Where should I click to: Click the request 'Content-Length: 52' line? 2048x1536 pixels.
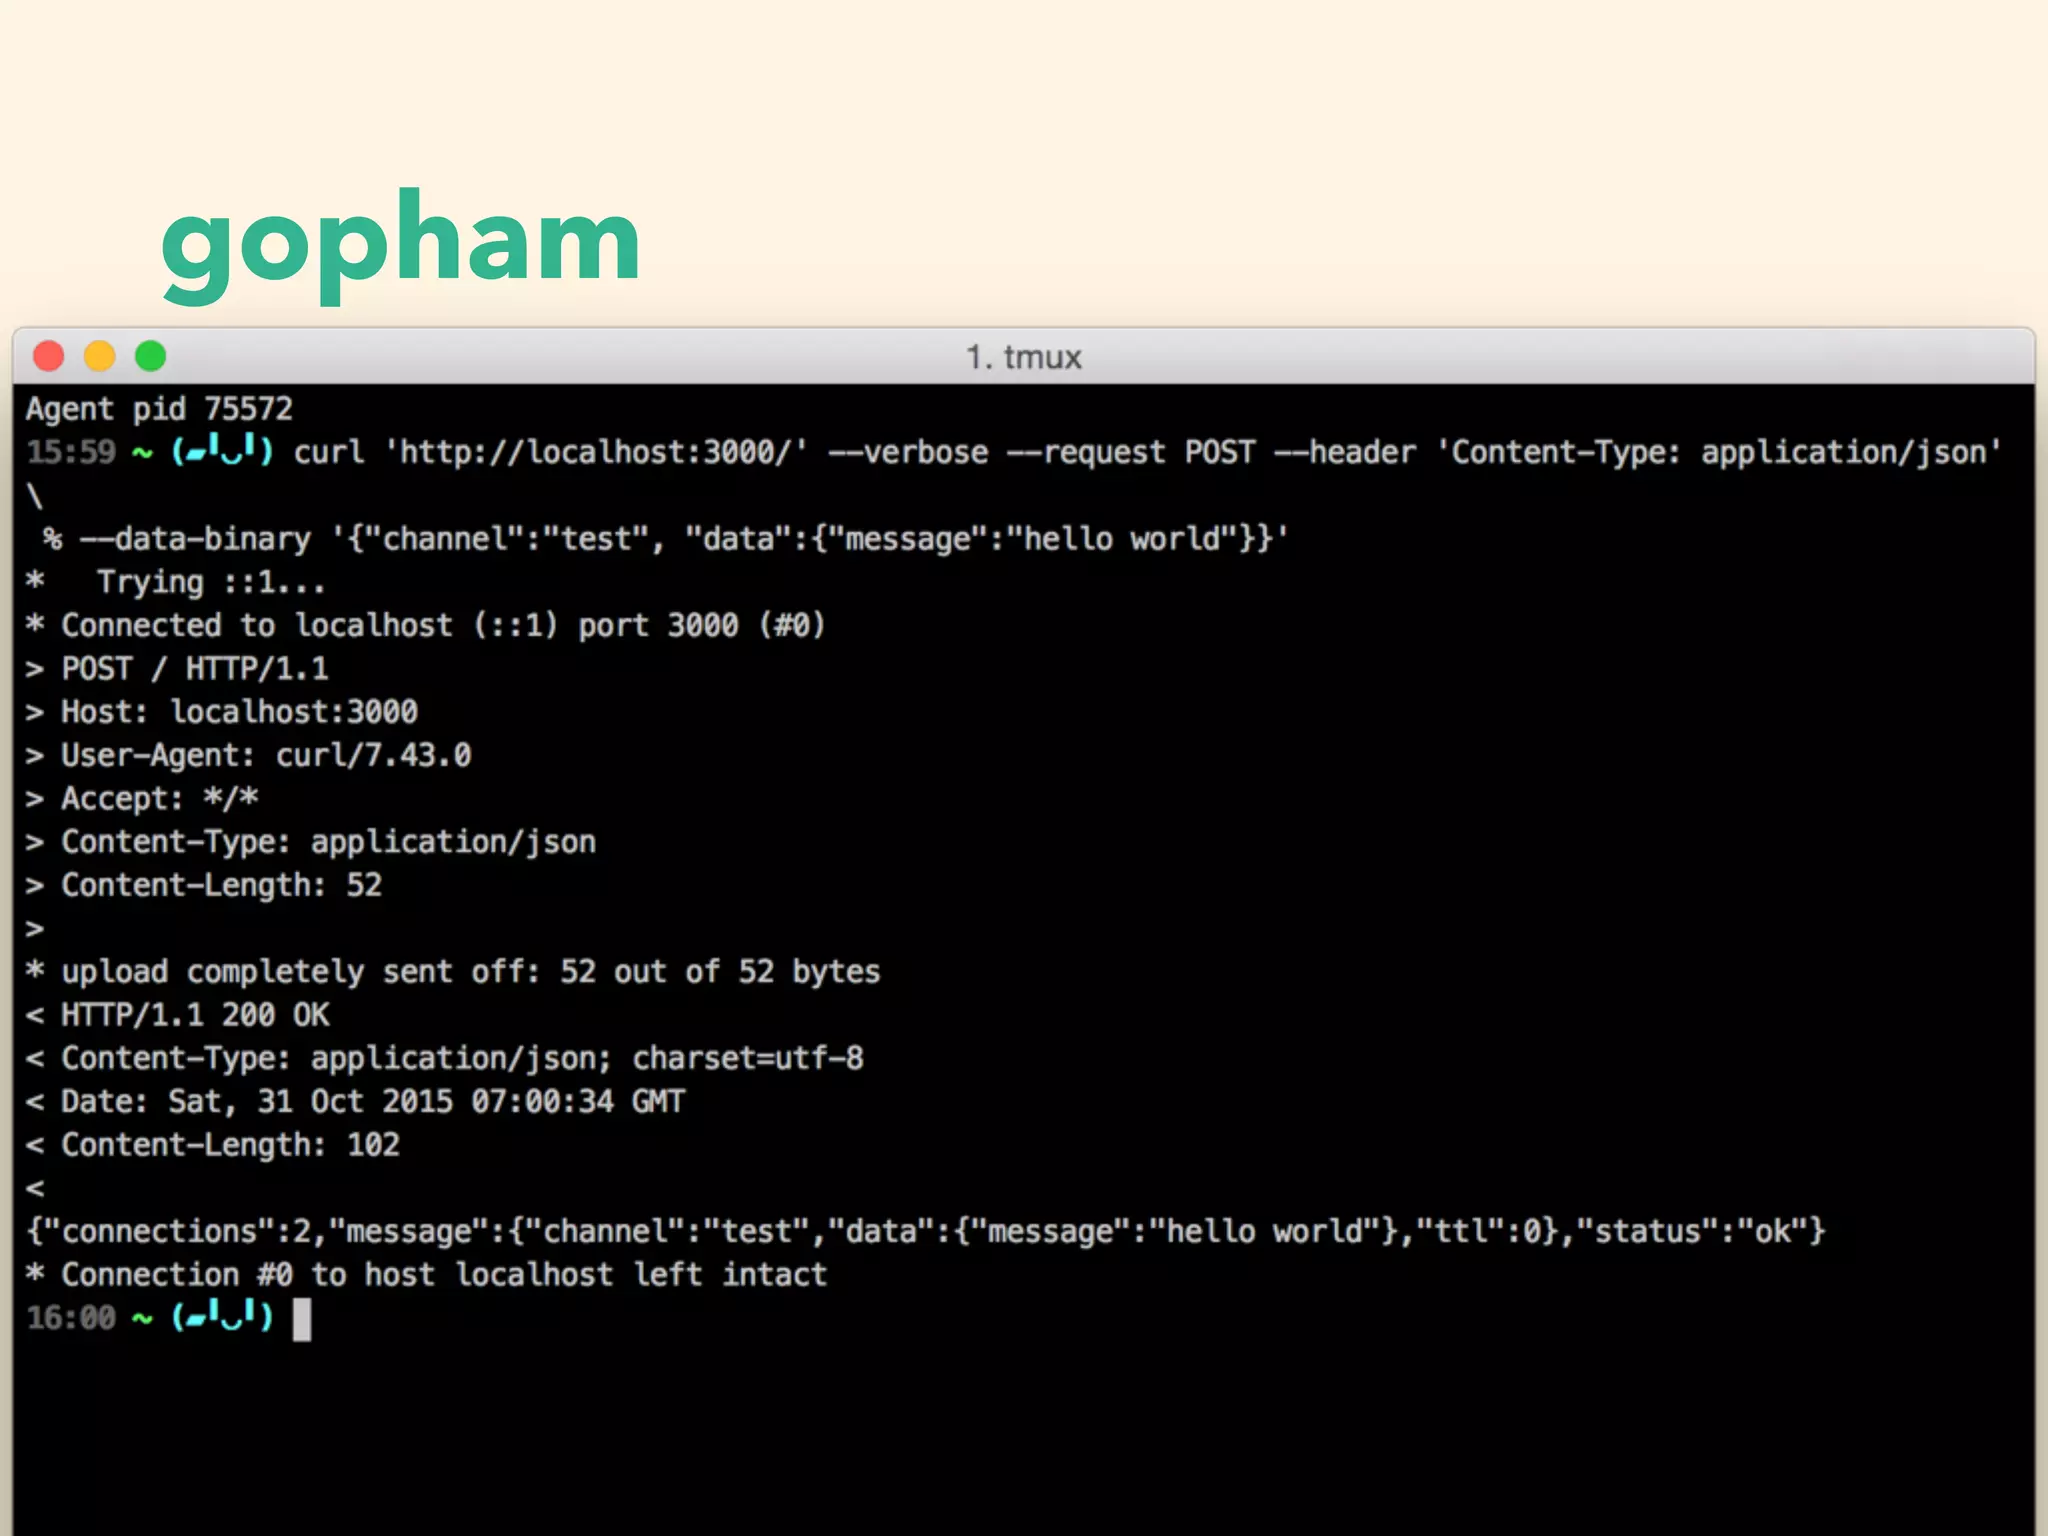[204, 885]
